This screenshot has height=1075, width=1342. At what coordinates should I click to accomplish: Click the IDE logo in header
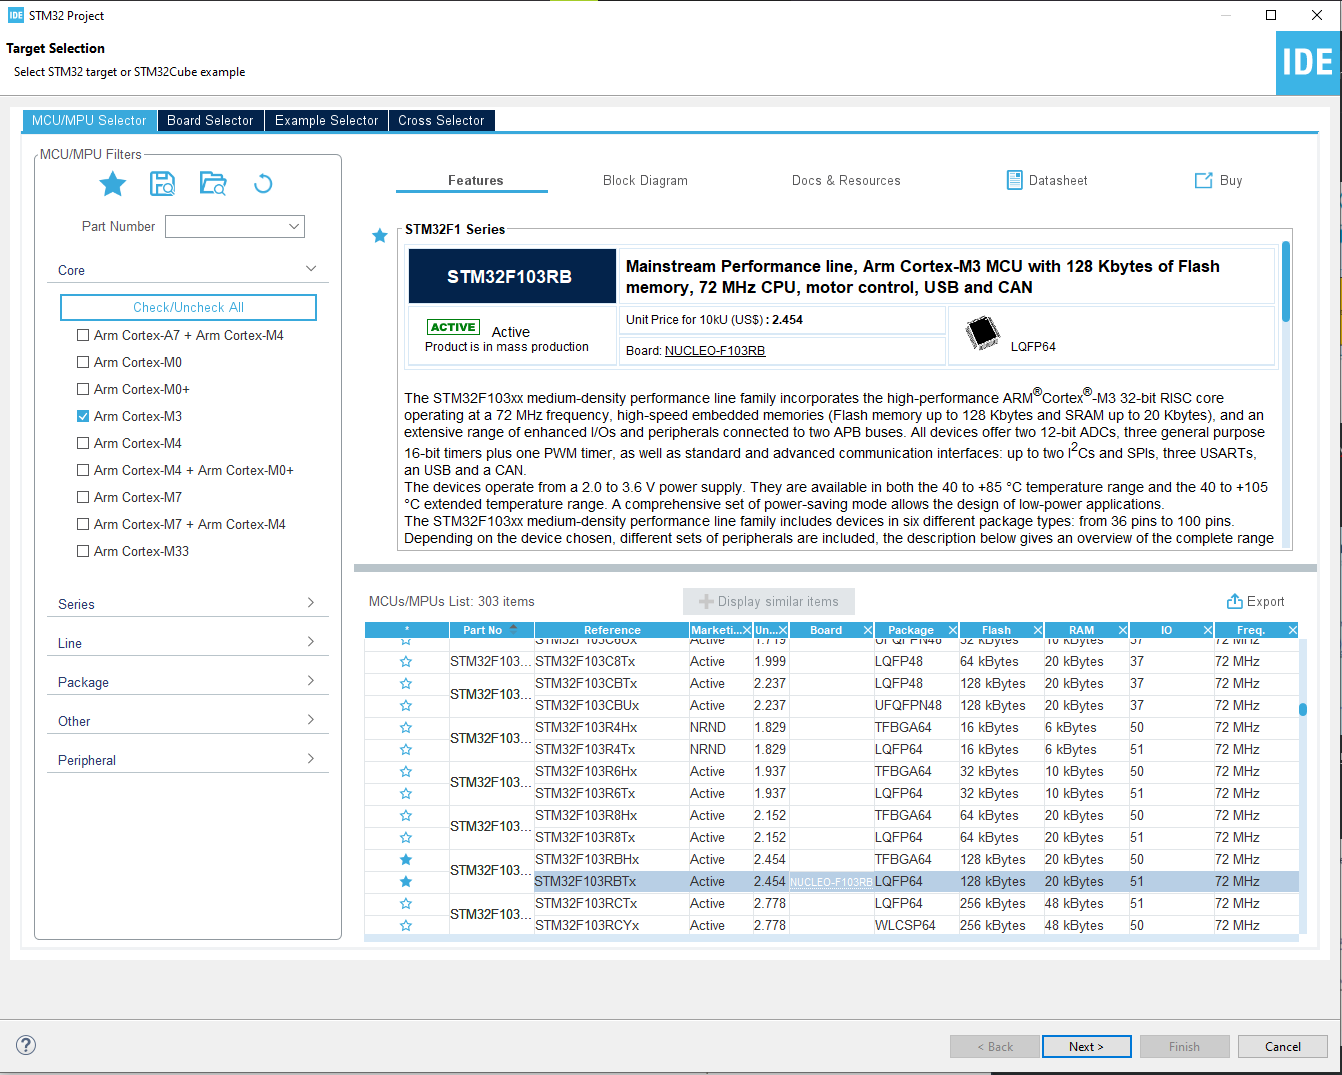[1308, 63]
